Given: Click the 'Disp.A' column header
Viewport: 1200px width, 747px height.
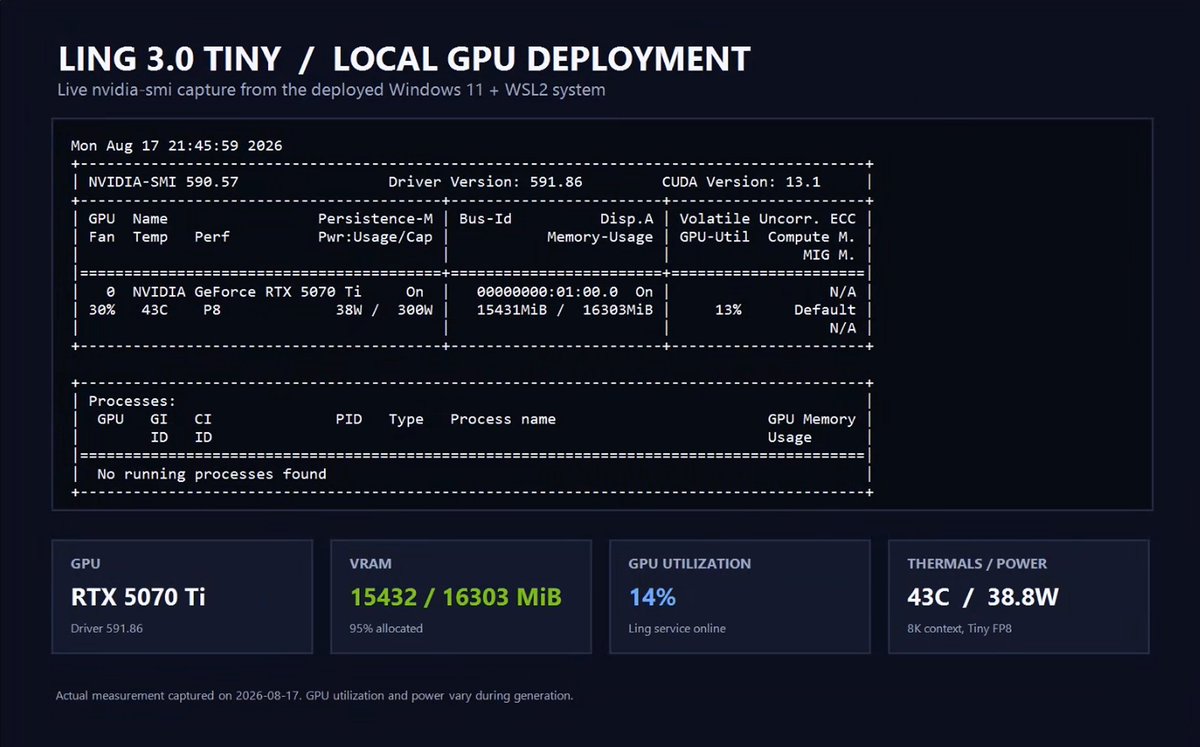Looking at the screenshot, I should coord(627,219).
